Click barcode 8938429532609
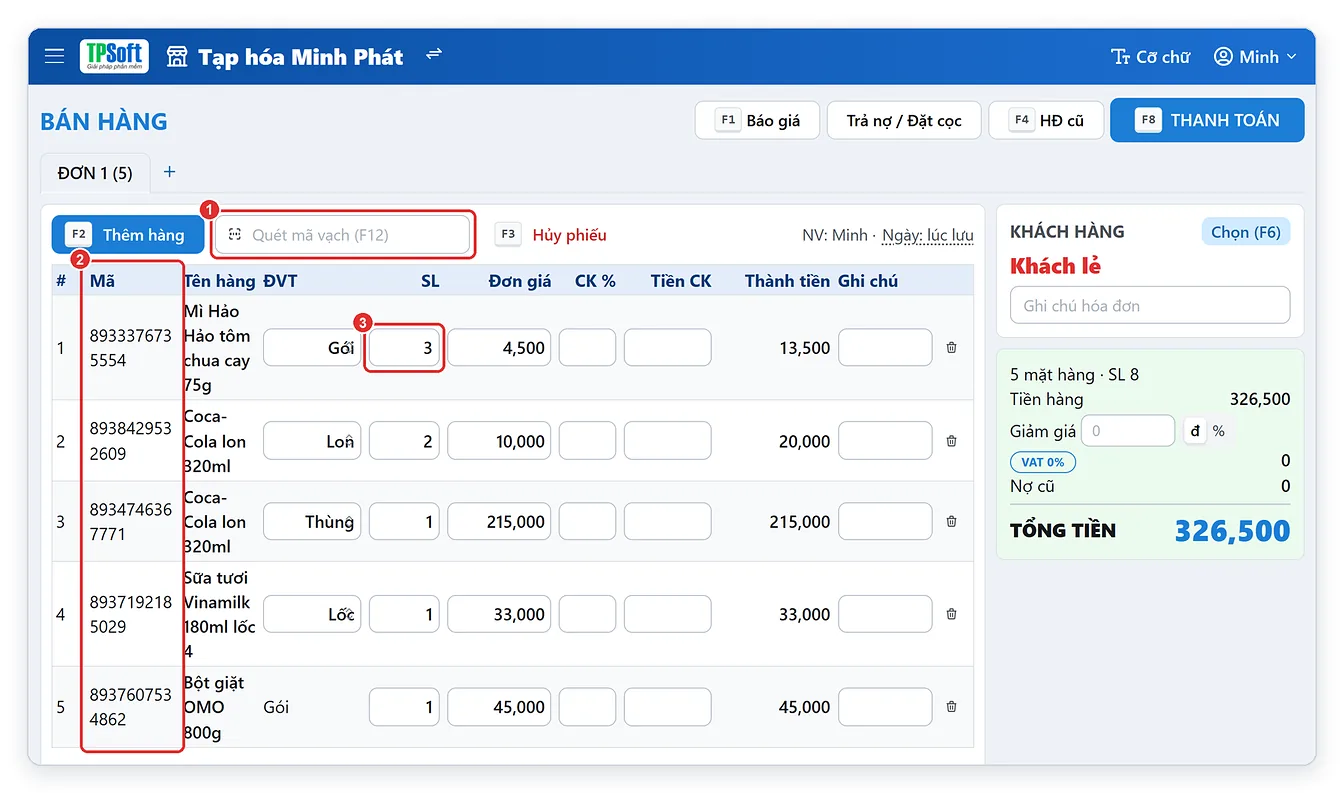This screenshot has width=1344, height=793. [130, 441]
